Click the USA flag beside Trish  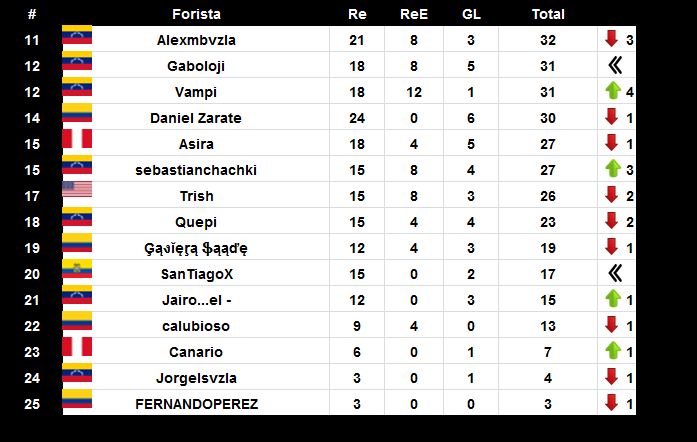(77, 189)
